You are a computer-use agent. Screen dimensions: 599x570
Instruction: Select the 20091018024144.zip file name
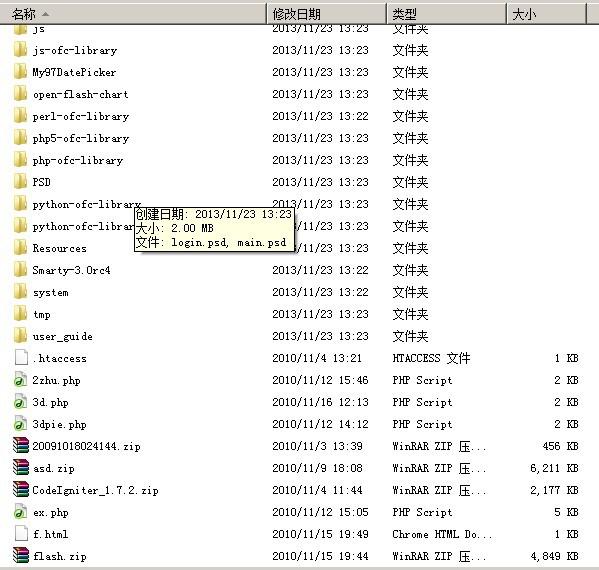[x=86, y=446]
